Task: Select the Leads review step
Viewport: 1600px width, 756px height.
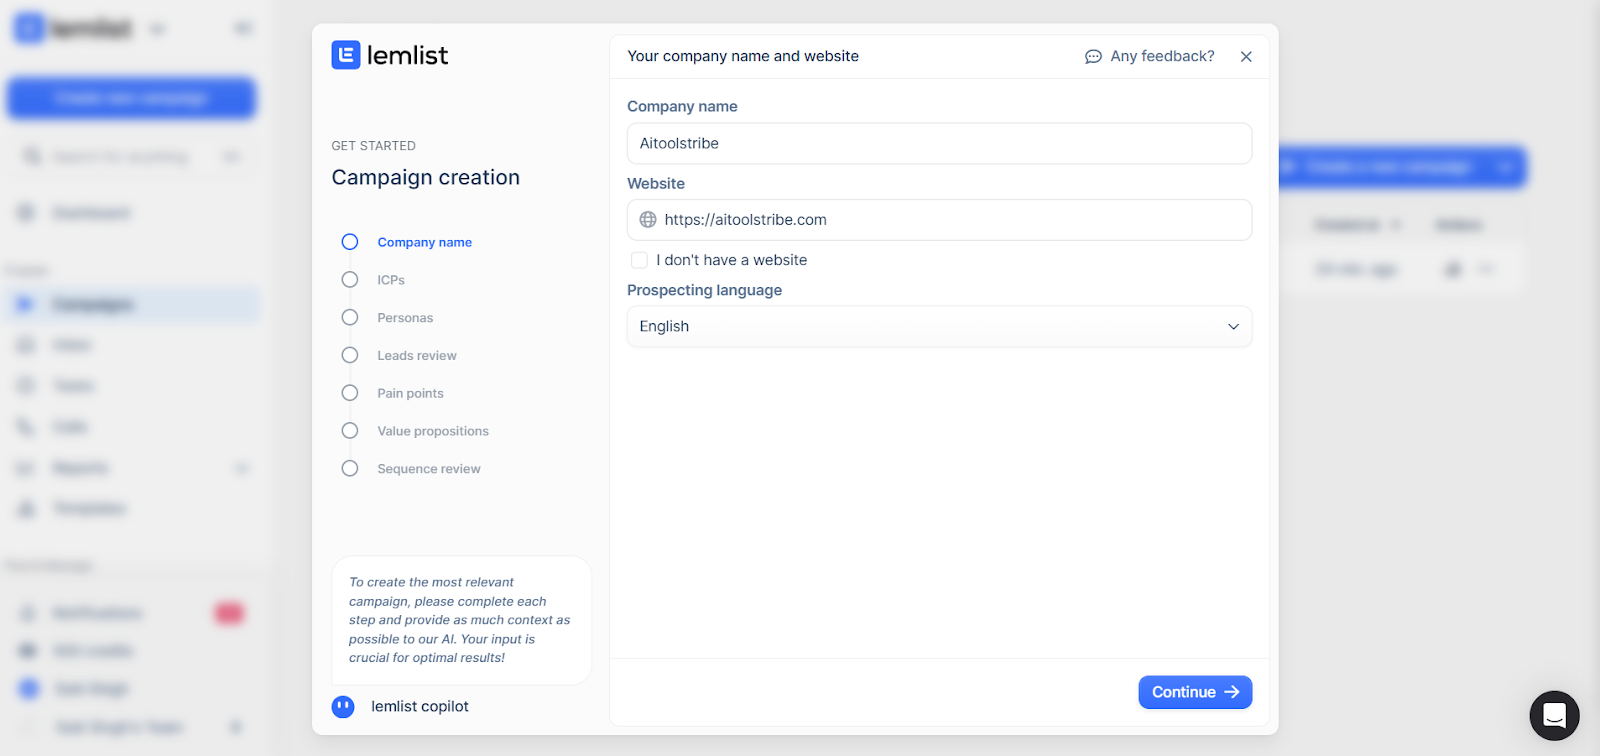Action: [417, 356]
